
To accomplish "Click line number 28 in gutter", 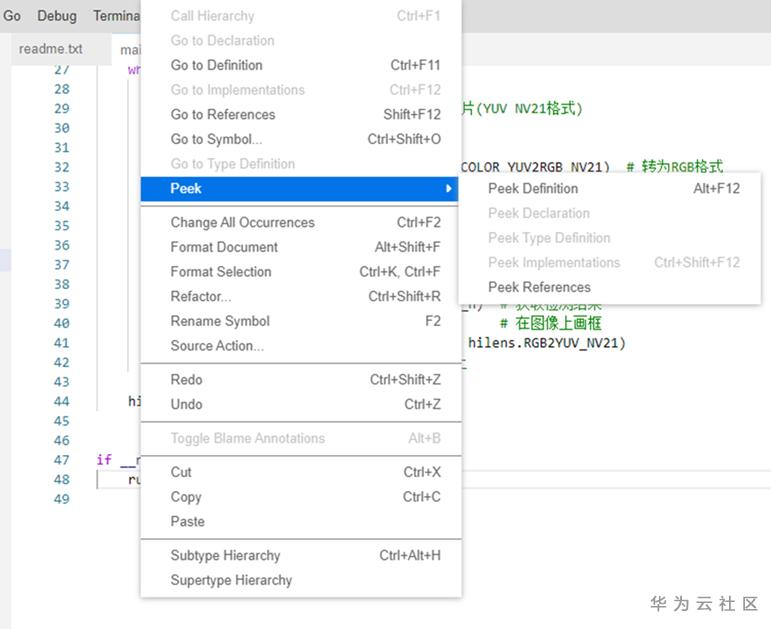I will [62, 89].
